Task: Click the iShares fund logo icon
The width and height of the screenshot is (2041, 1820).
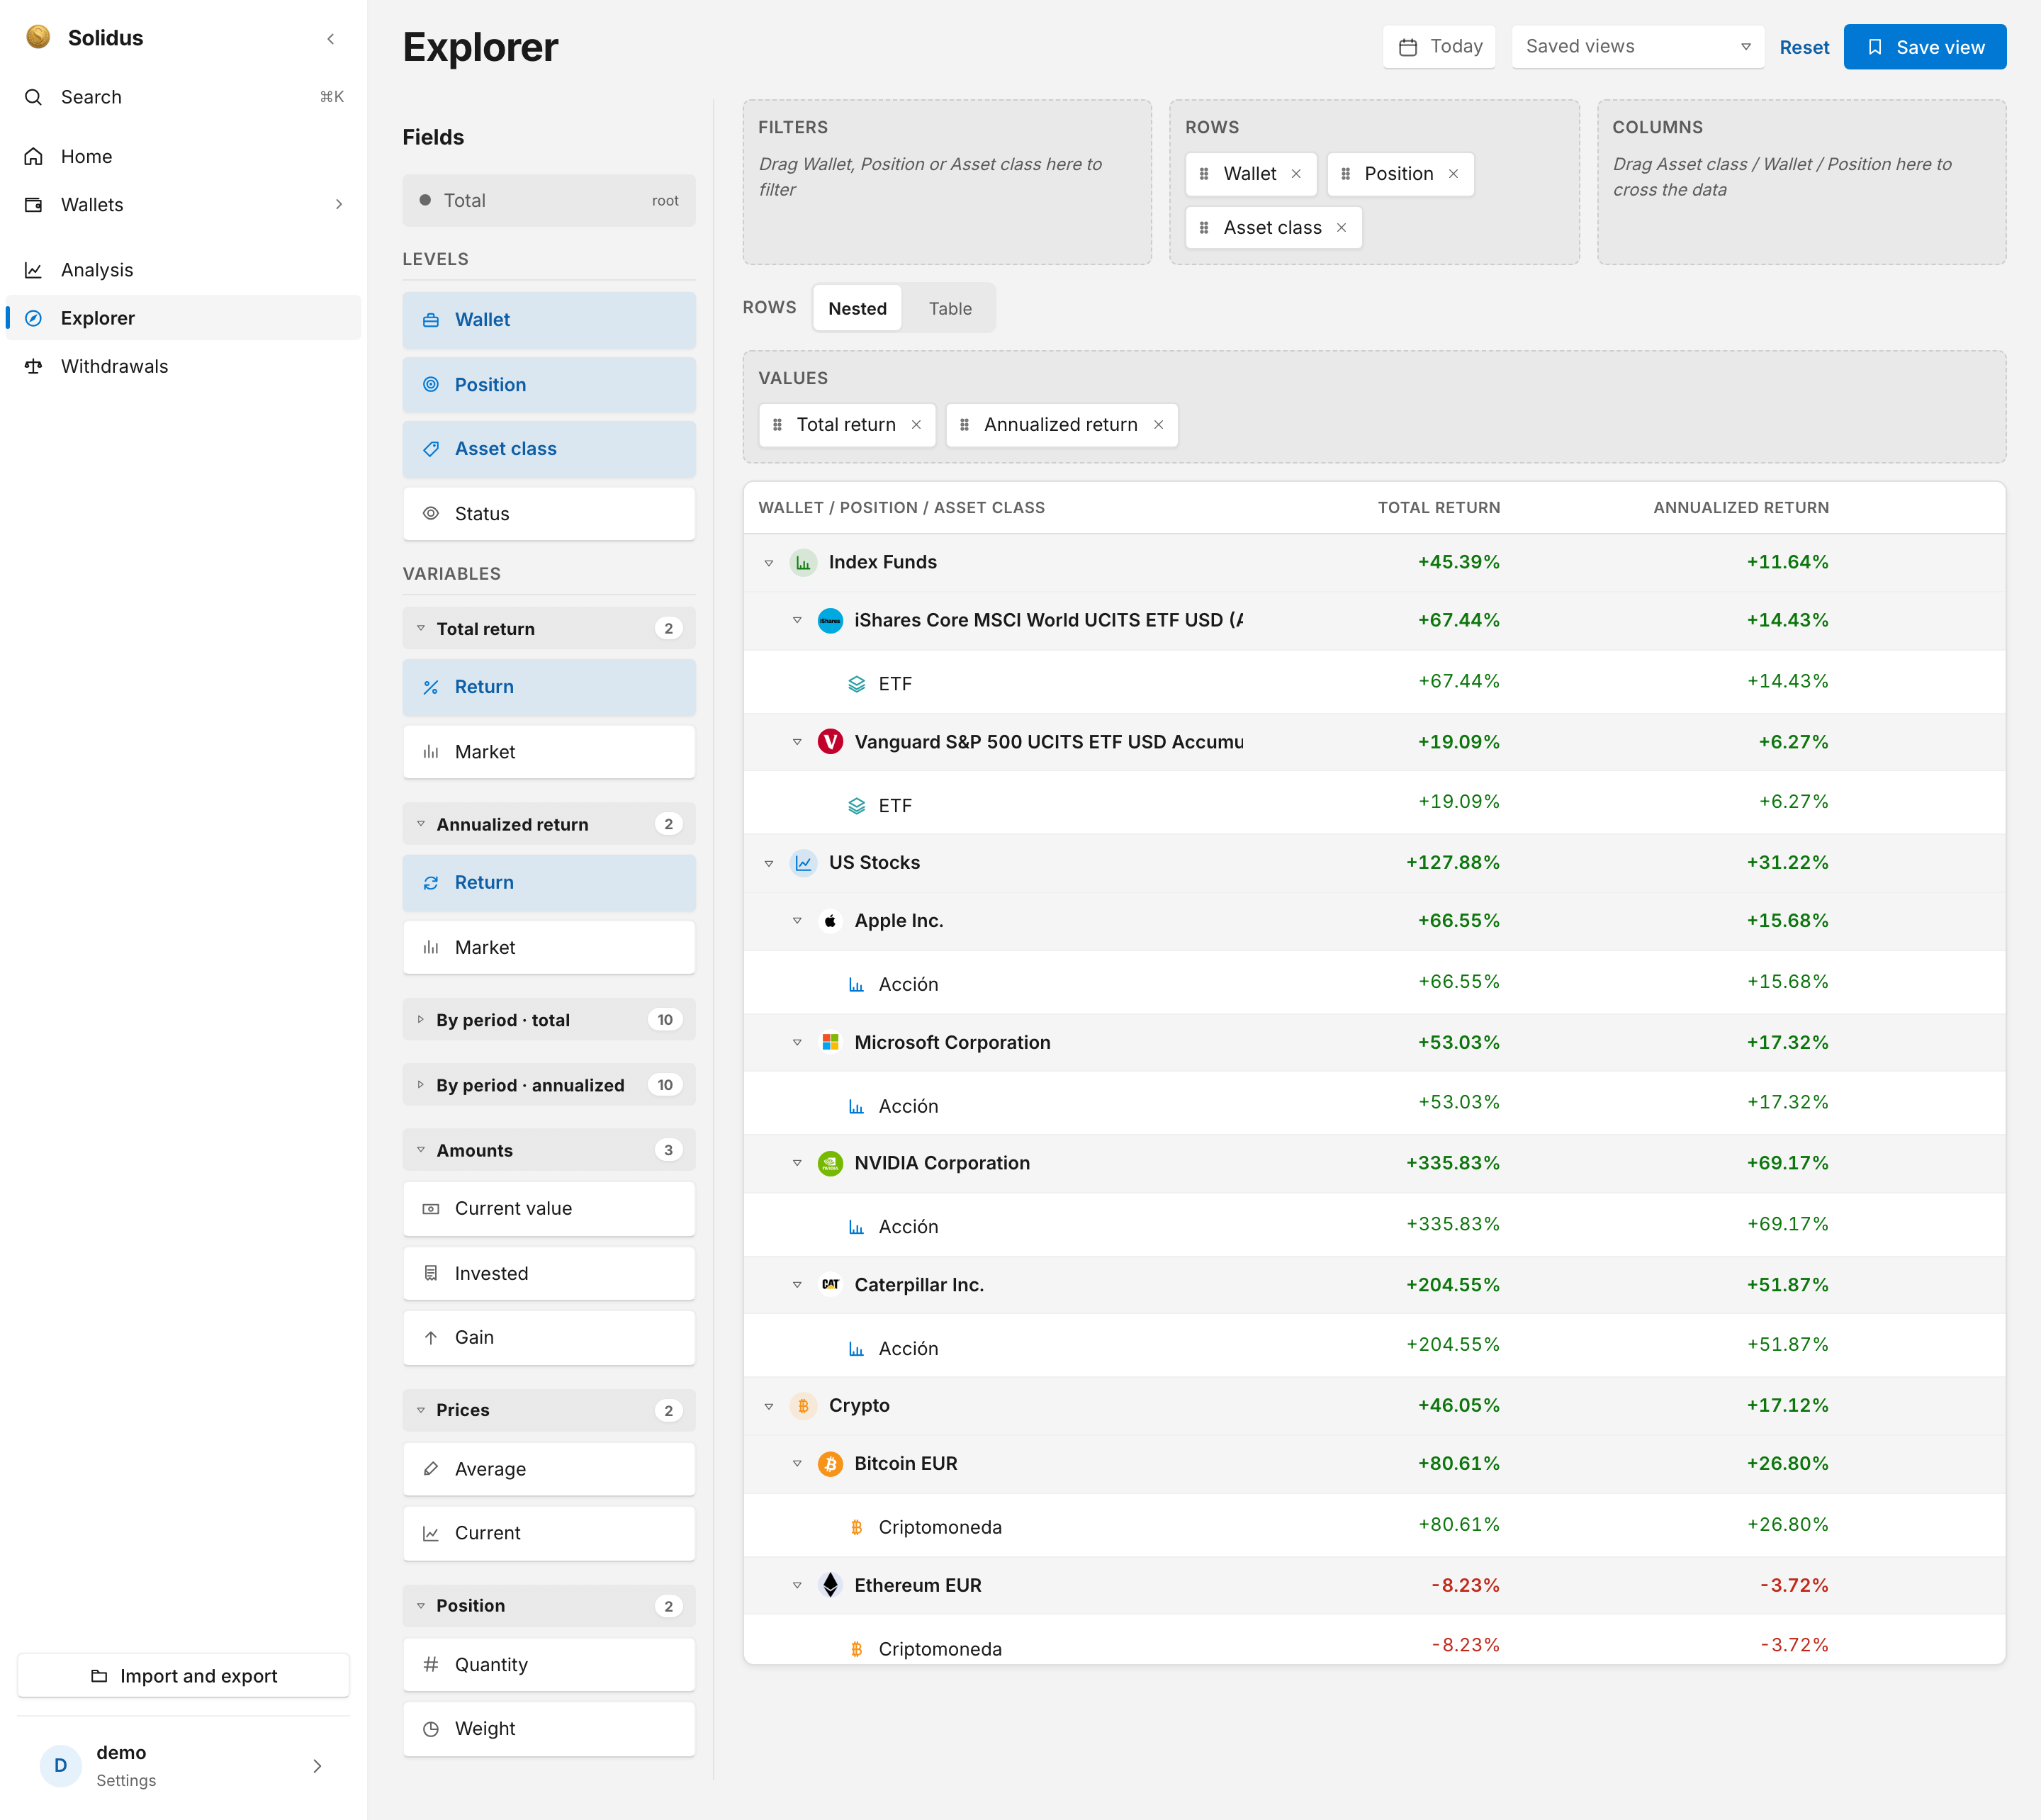Action: click(830, 621)
